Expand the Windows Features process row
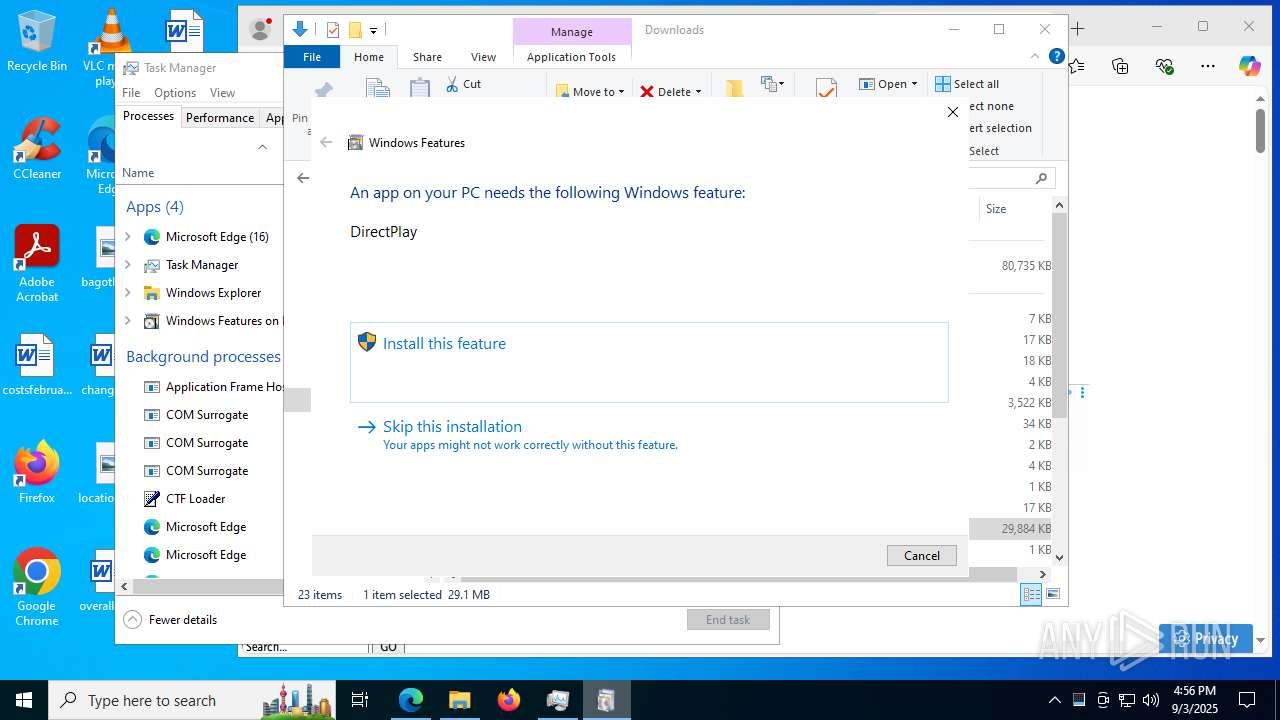Viewport: 1280px width, 720px height. 128,321
